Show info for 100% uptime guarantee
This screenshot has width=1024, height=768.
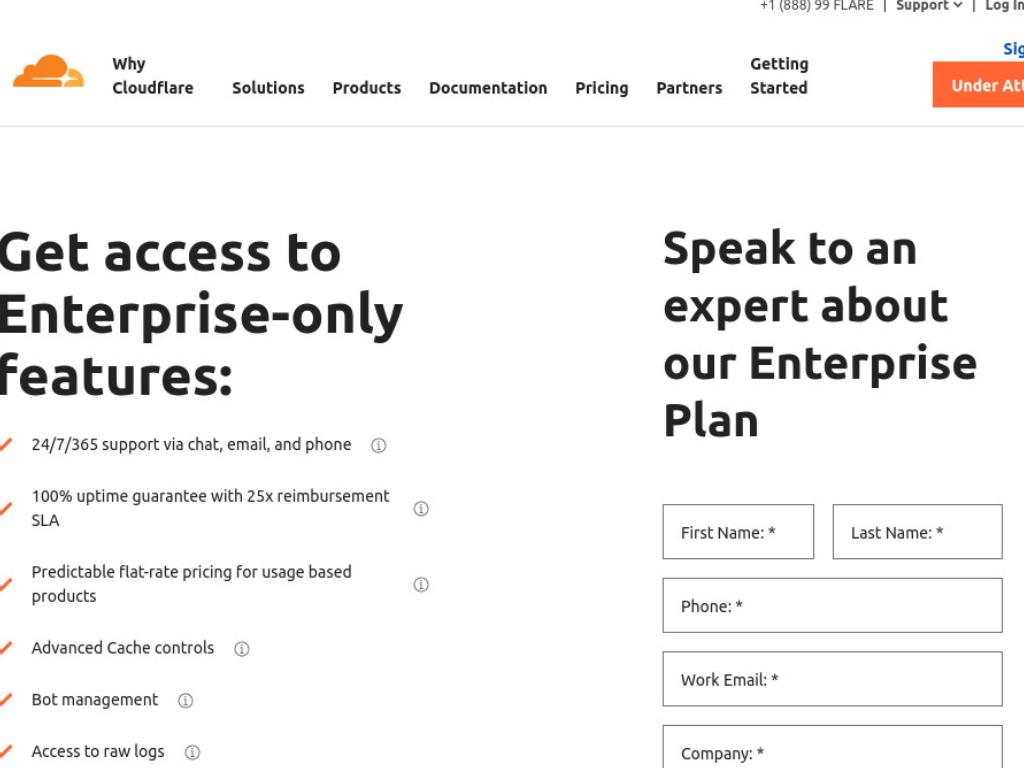point(421,509)
